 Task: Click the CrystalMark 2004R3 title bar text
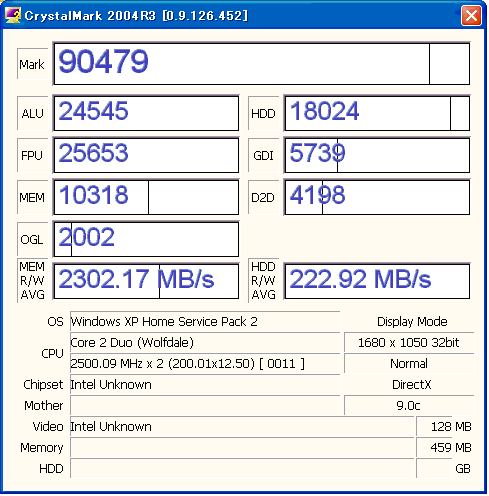pyautogui.click(x=136, y=16)
